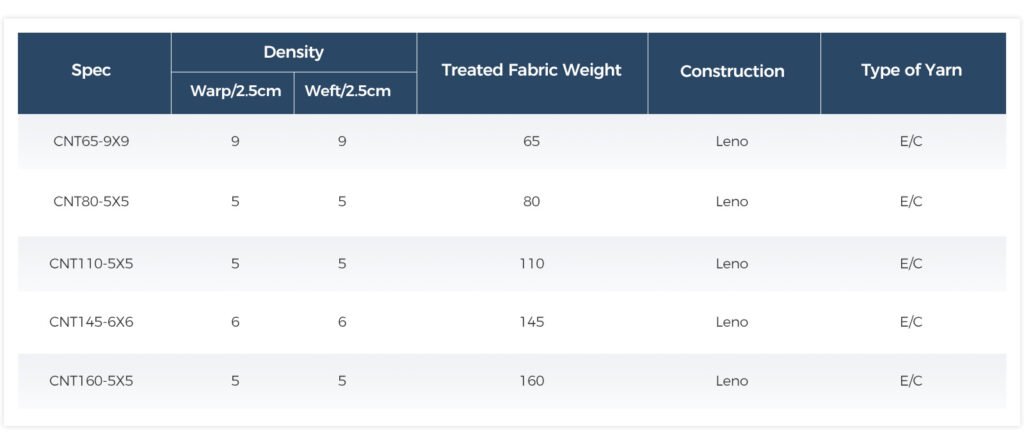Click E/C in the CNT65-9X9 row
The image size is (1024, 442).
coord(911,141)
